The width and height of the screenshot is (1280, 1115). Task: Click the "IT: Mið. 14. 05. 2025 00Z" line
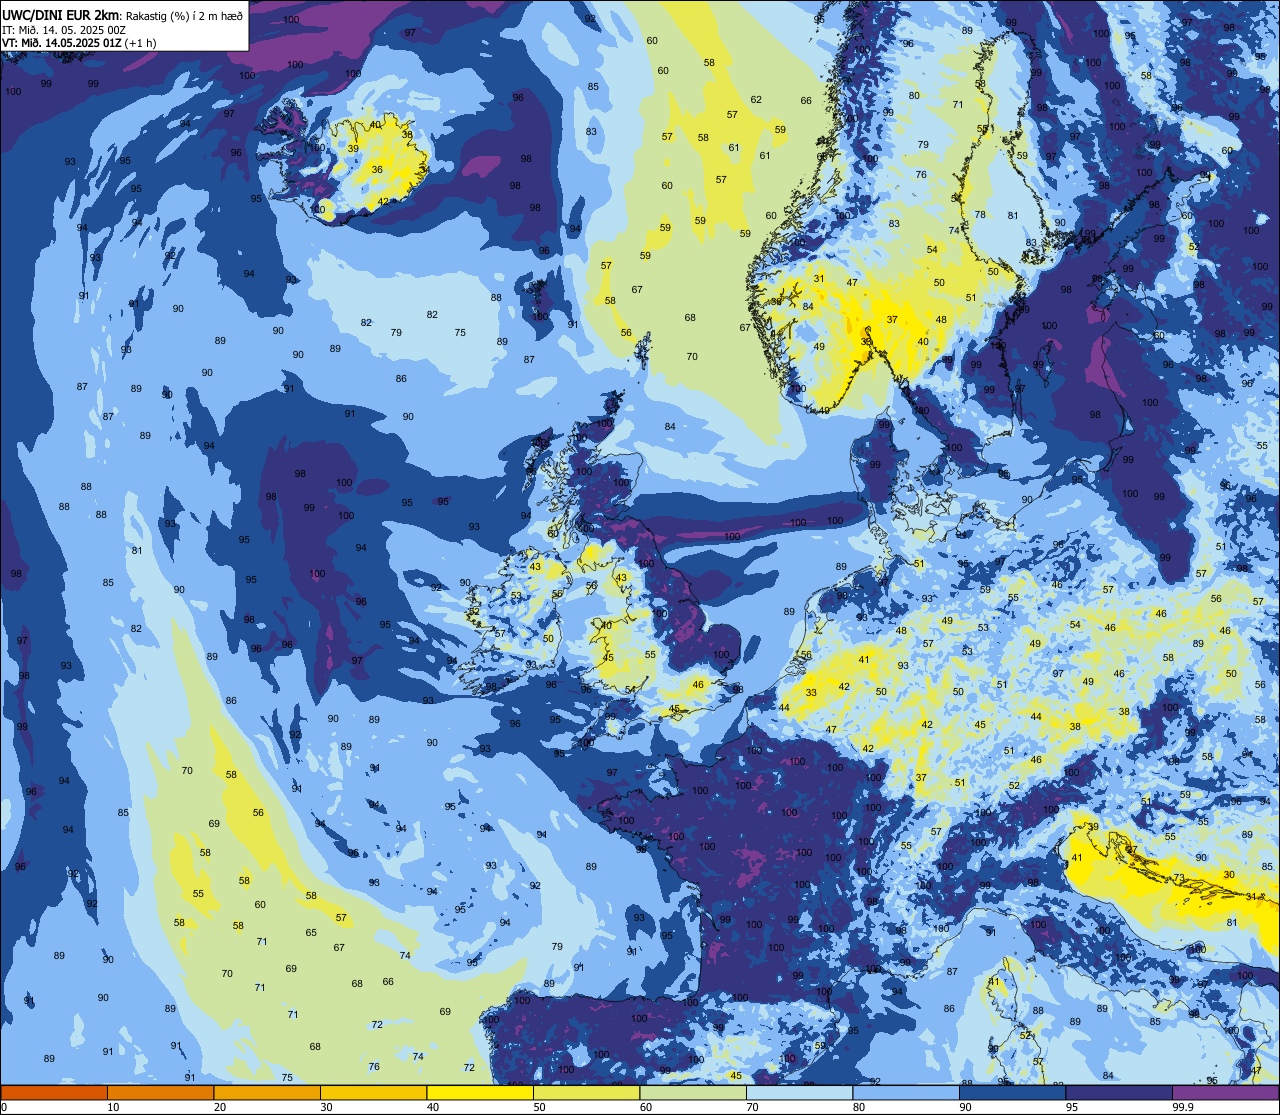[x=63, y=30]
